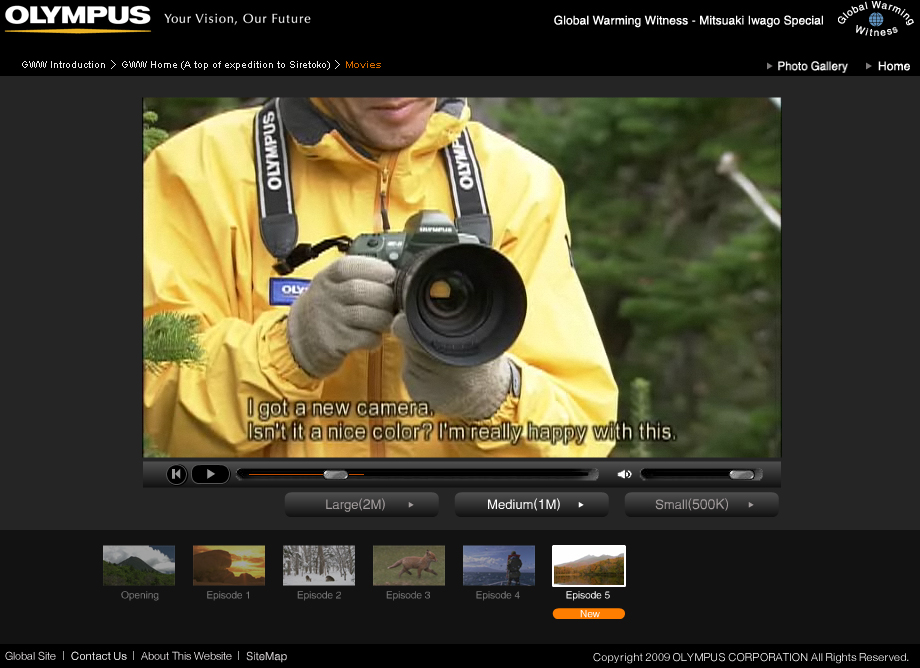Select Large(2M) video size
Image resolution: width=920 pixels, height=668 pixels.
361,505
